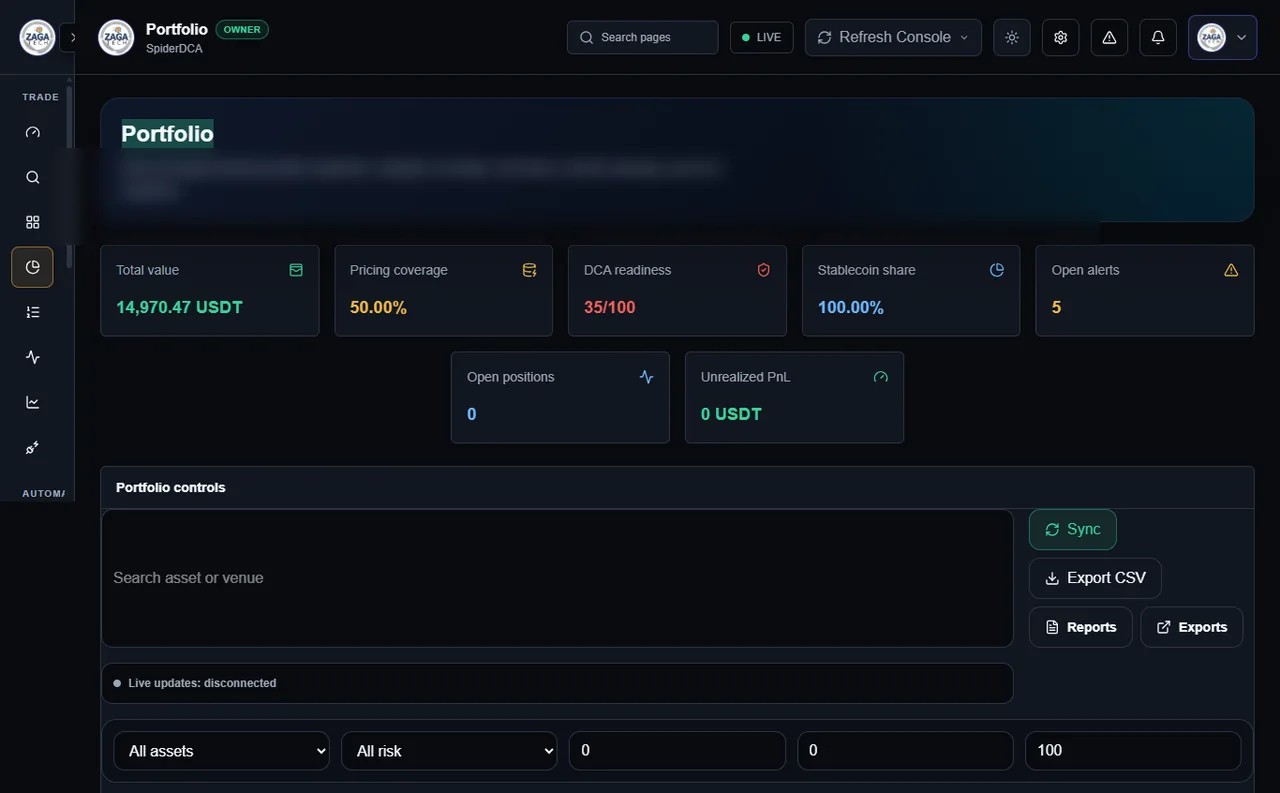Click the 14,970.47 USDT total value
This screenshot has width=1280, height=793.
click(179, 307)
